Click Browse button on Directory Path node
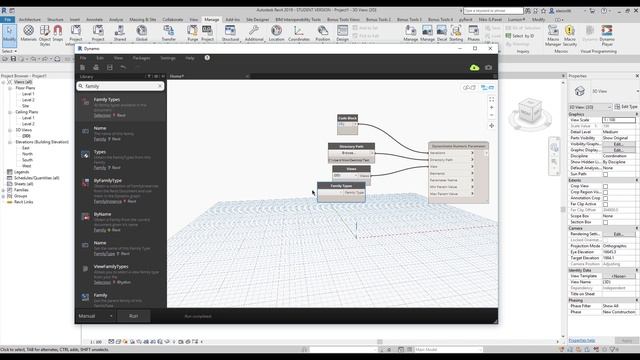Screen dimensions: 640x360 click(x=350, y=153)
